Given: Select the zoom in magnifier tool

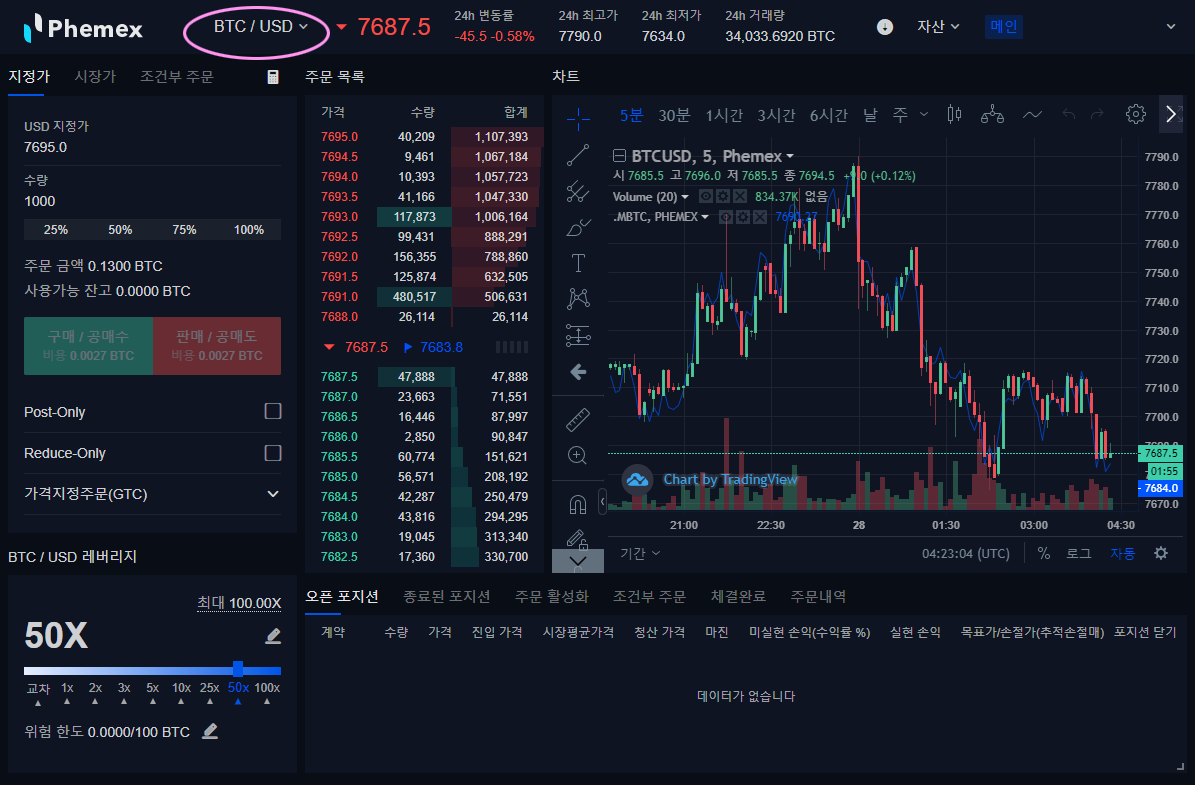Looking at the screenshot, I should pos(578,456).
